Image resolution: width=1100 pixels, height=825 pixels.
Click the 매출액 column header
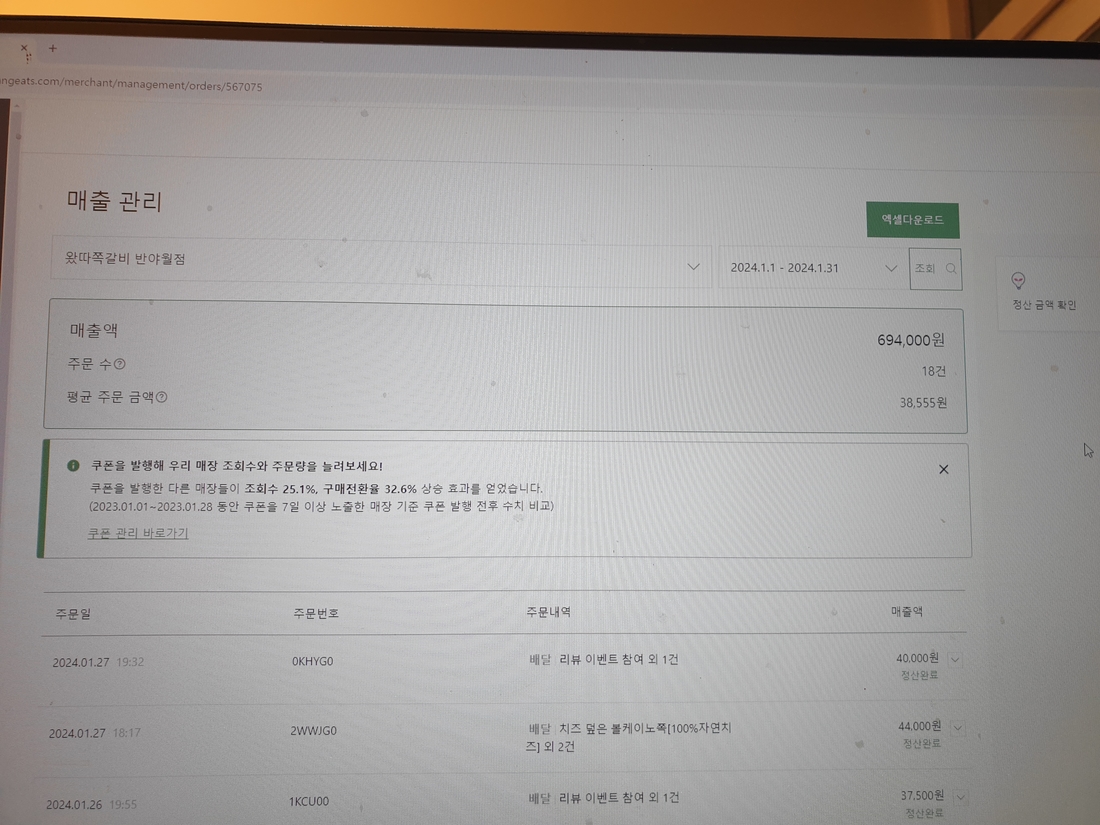point(906,610)
